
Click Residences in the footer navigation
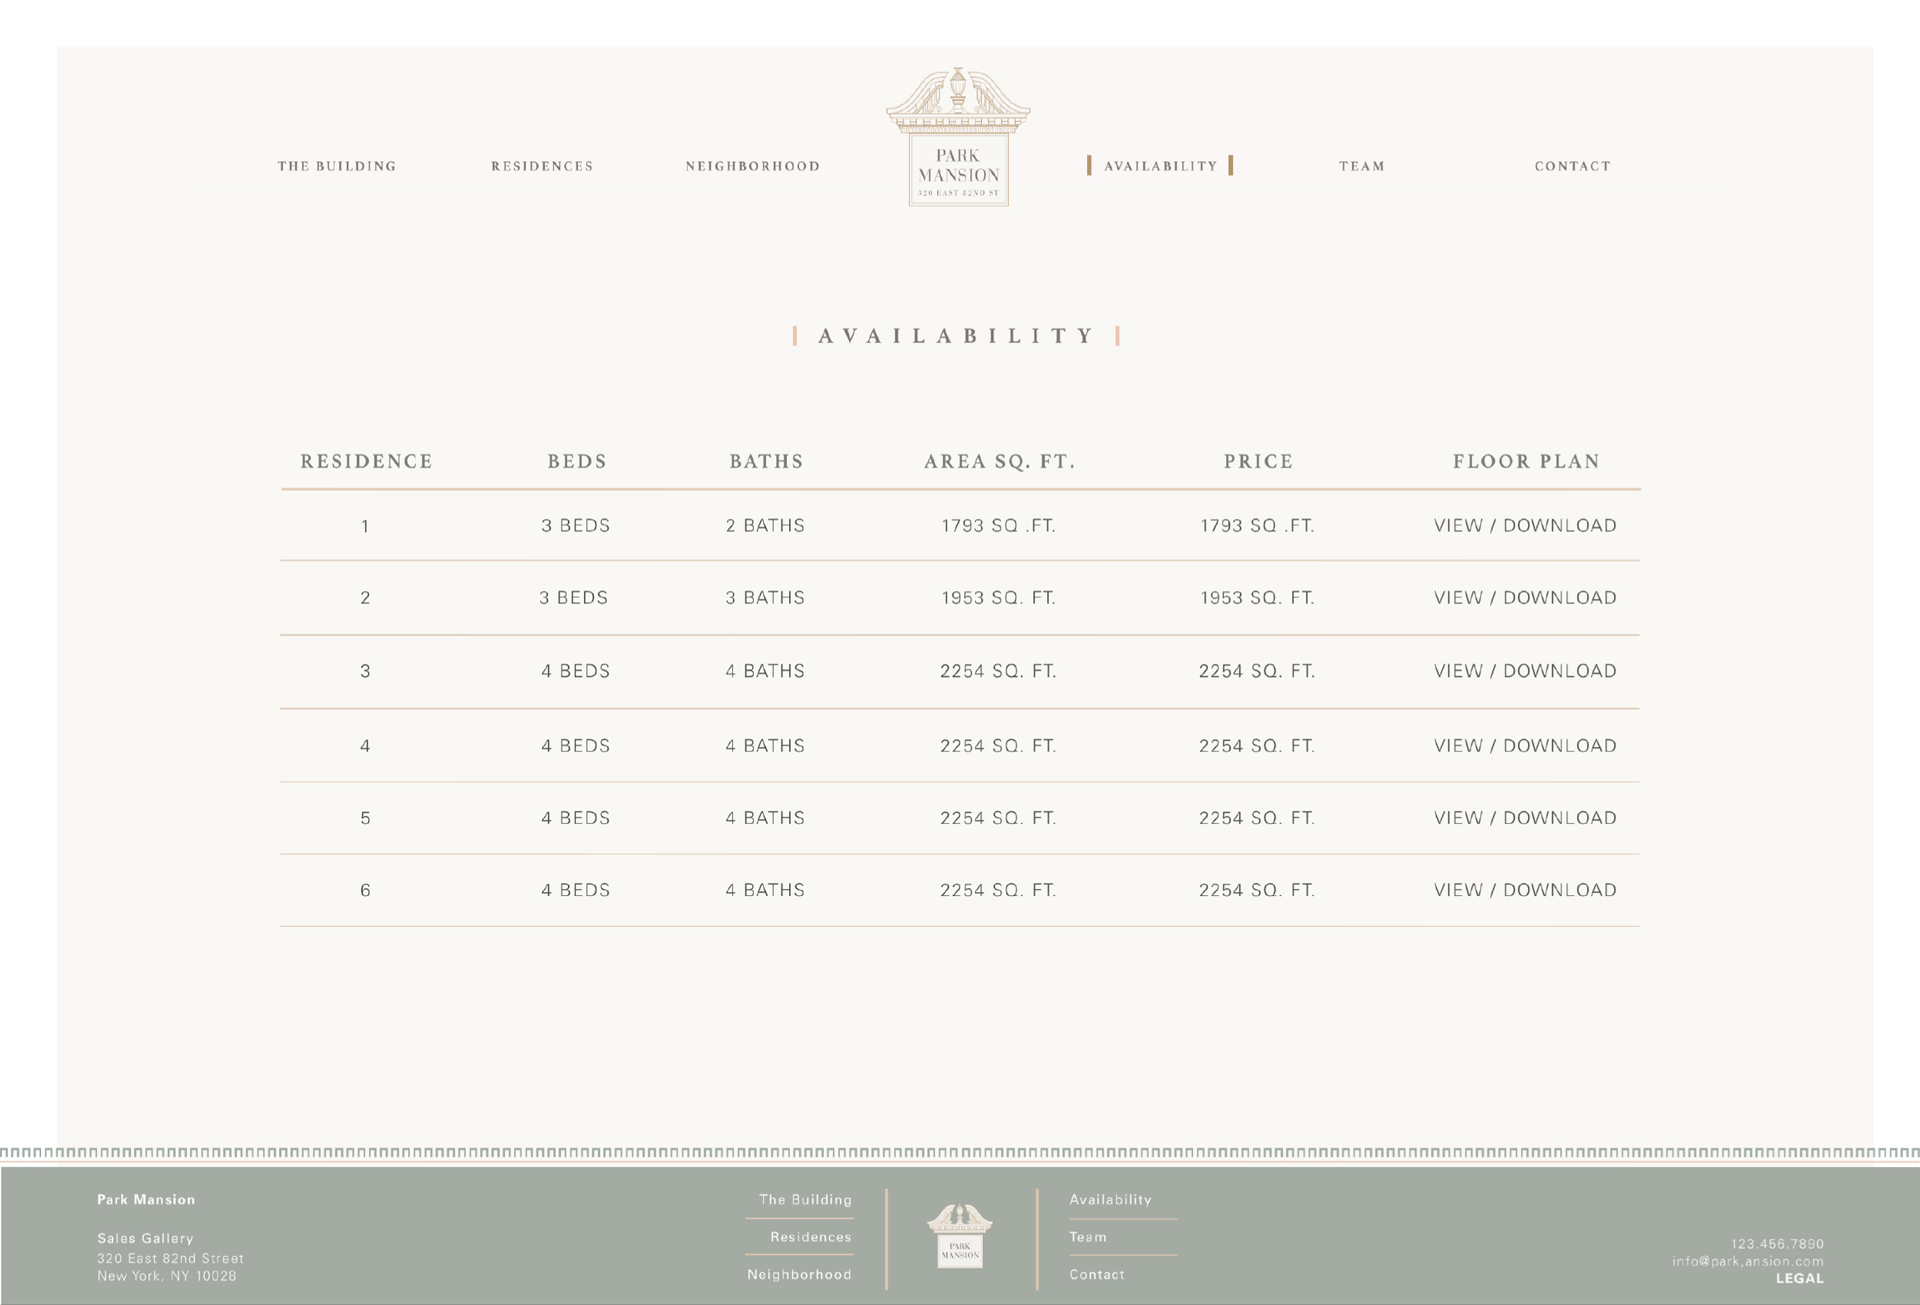pos(811,1237)
